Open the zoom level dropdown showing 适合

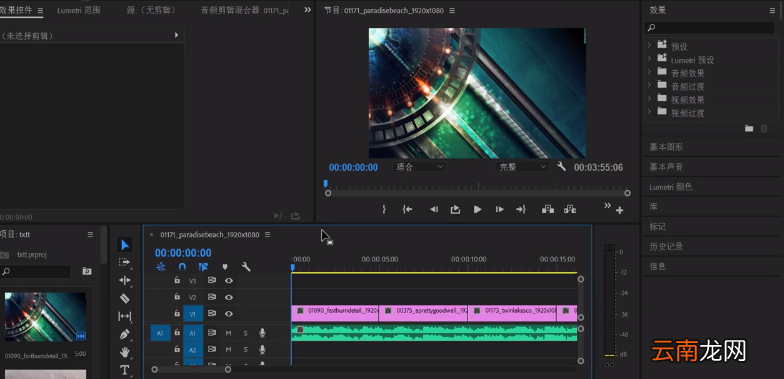coord(419,167)
